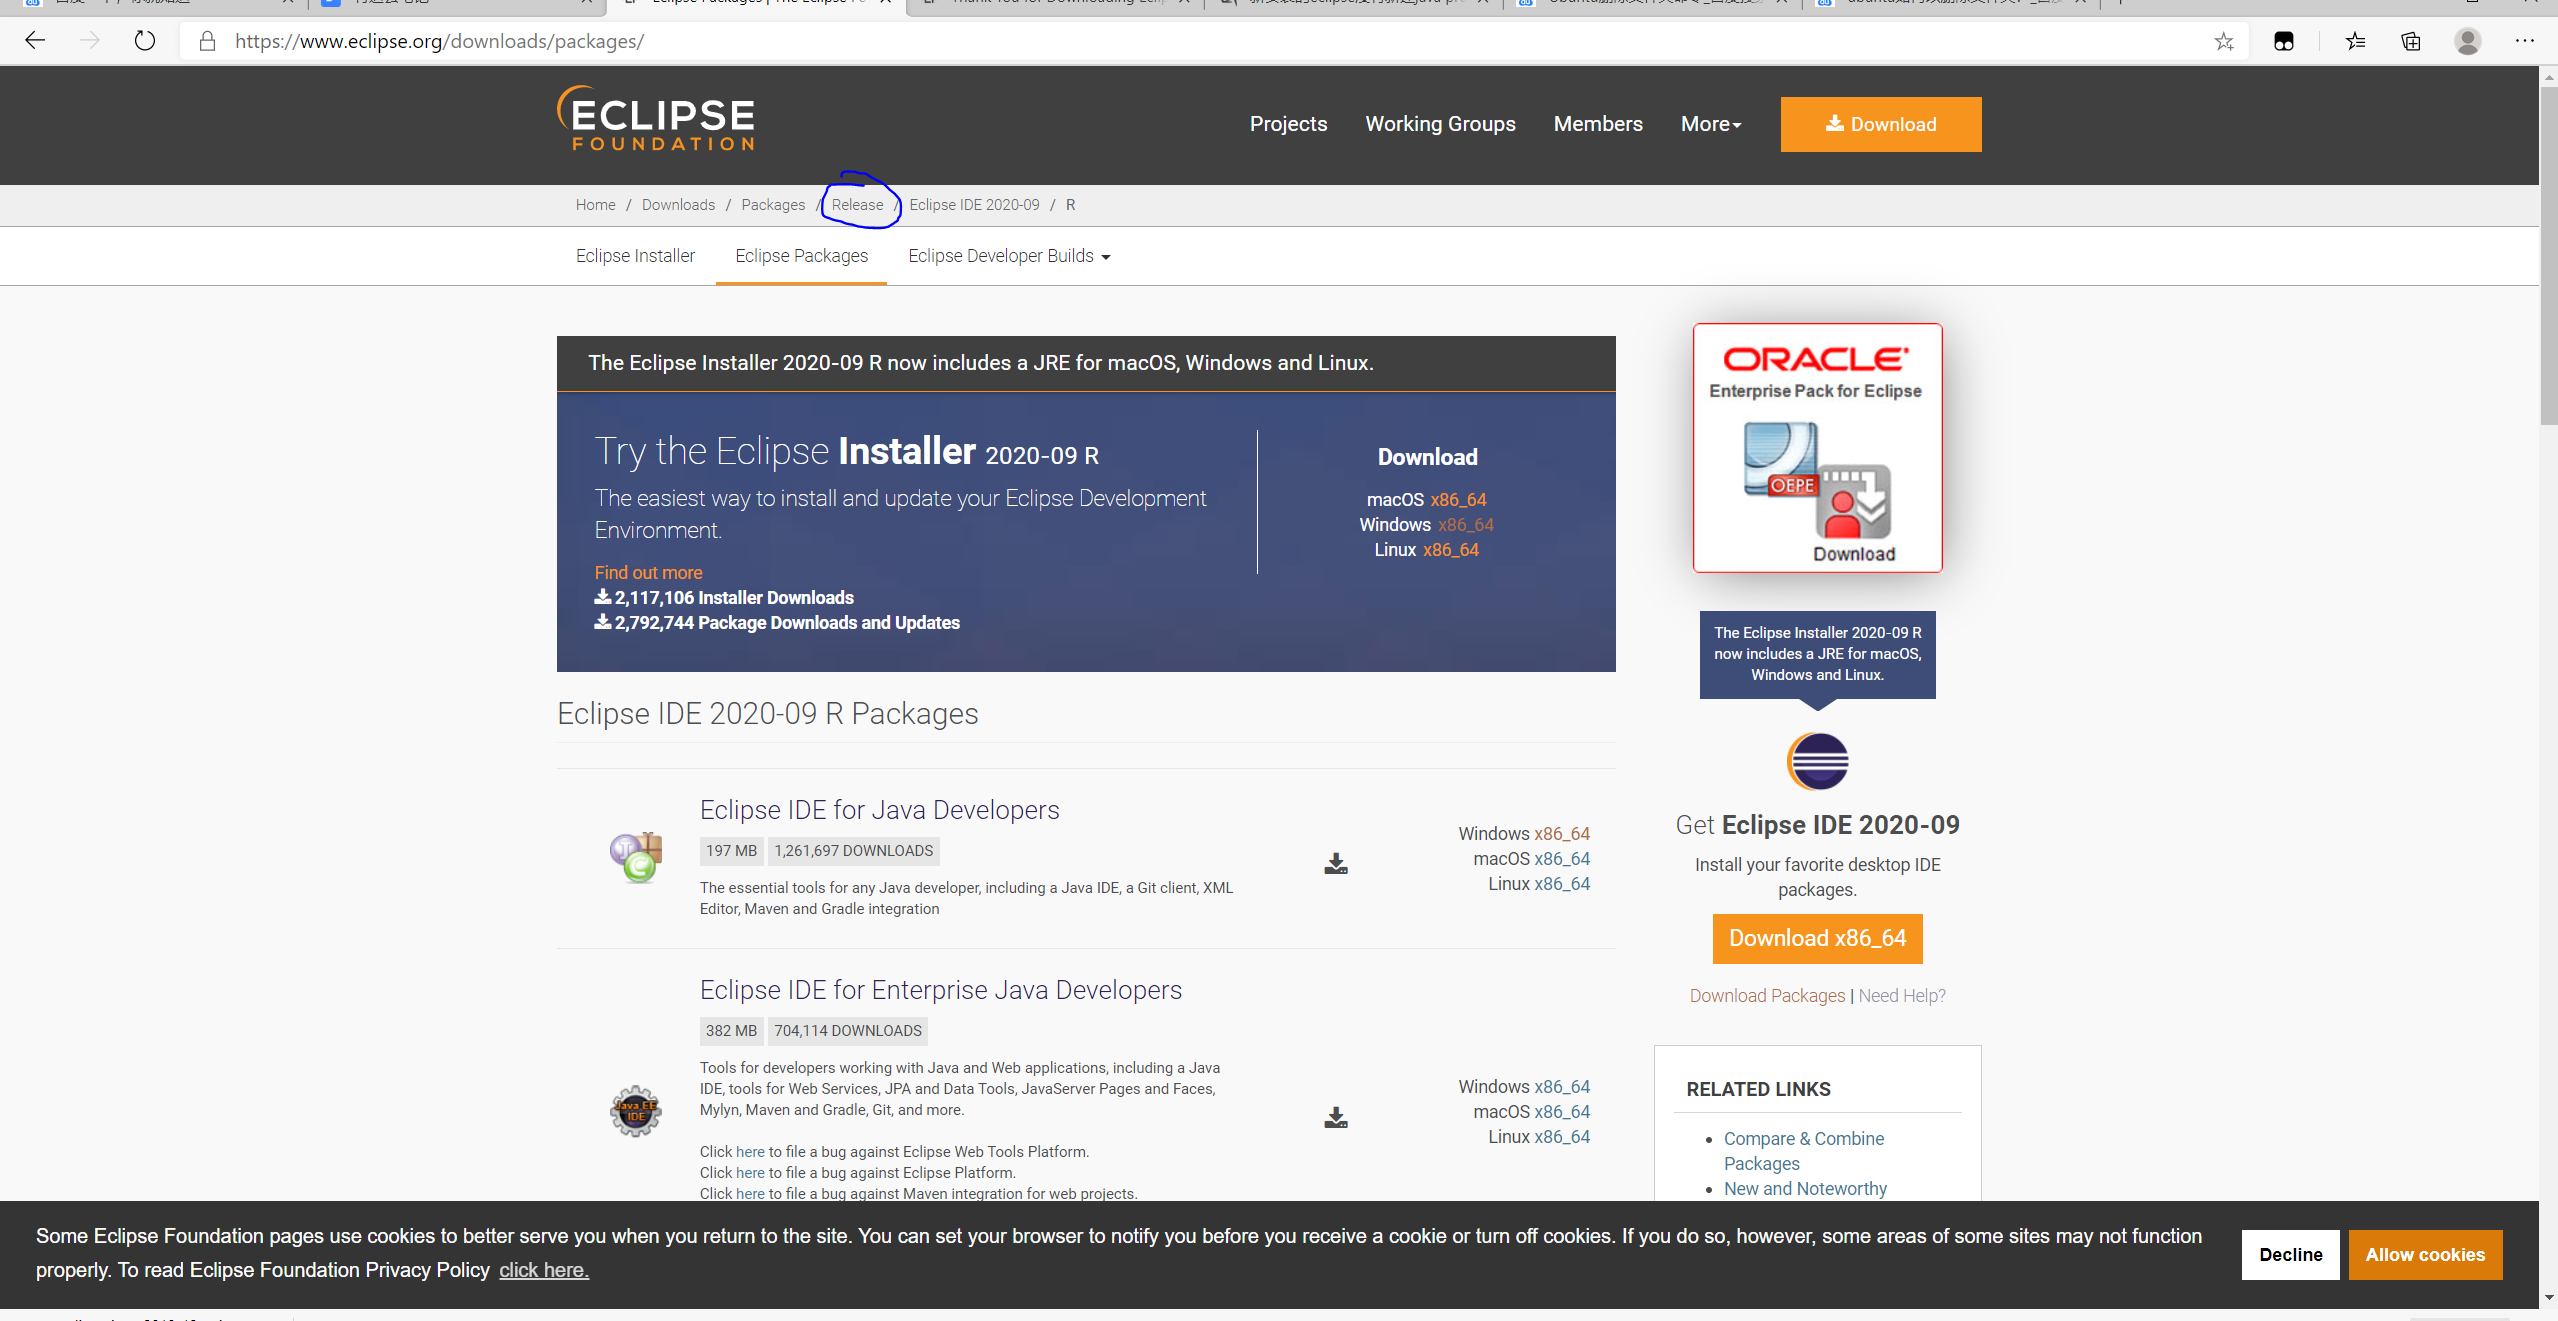Click the download icon for Enterprise Java Developers package
This screenshot has height=1321, width=2558.
[1336, 1117]
